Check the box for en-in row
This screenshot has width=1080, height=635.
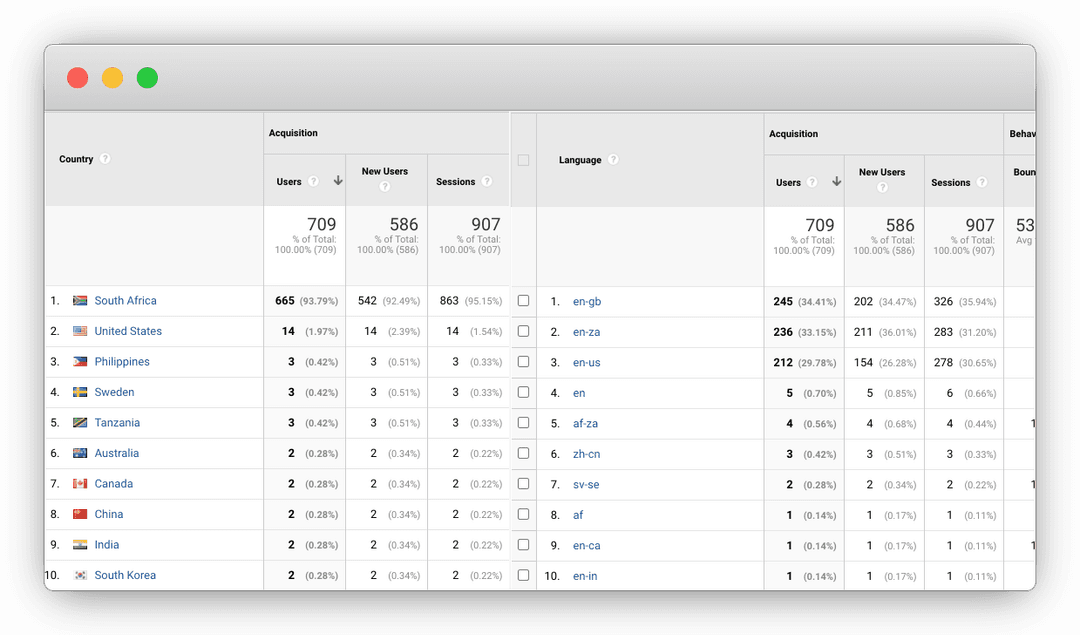(x=523, y=574)
